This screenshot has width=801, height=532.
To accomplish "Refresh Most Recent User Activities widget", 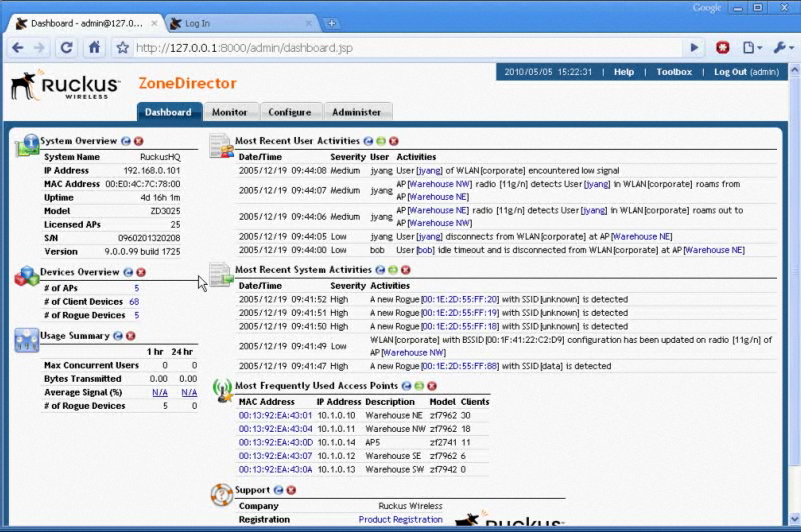I will point(368,141).
